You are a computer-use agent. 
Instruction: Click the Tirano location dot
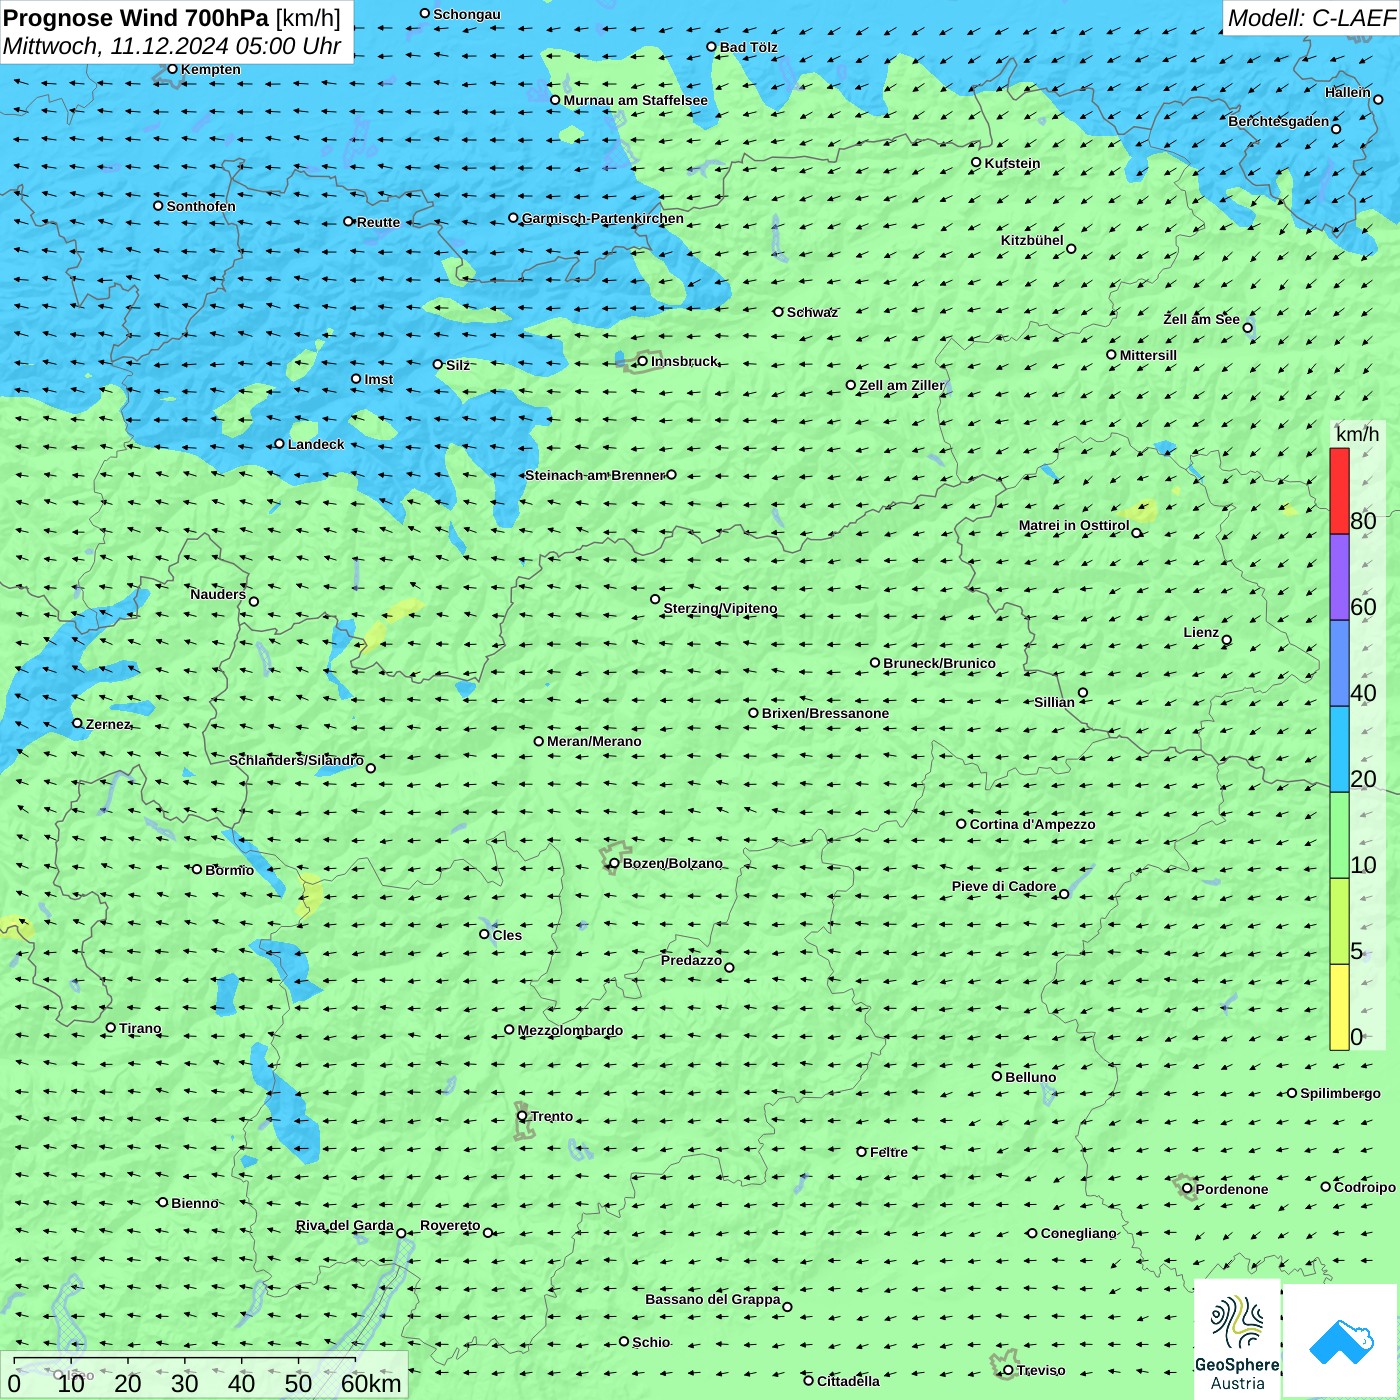click(111, 1027)
